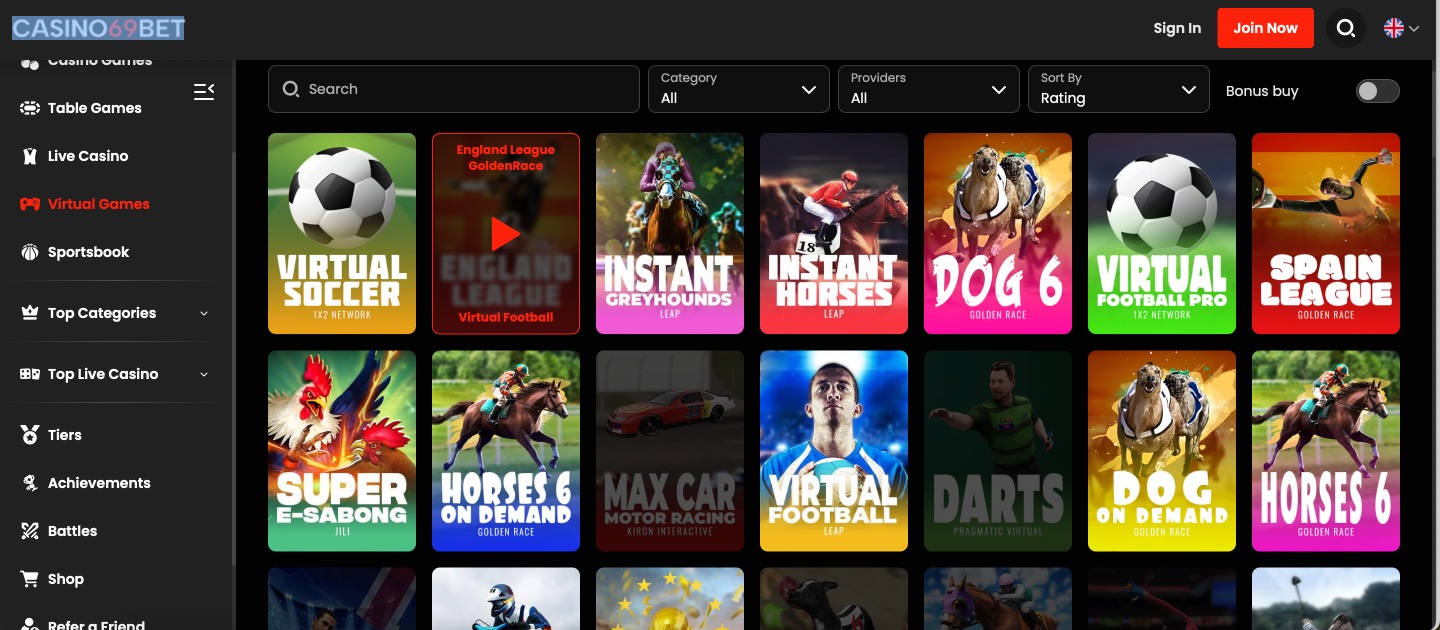Click the Sportsbook basketball icon
Screen dimensions: 1440x630
tap(30, 252)
